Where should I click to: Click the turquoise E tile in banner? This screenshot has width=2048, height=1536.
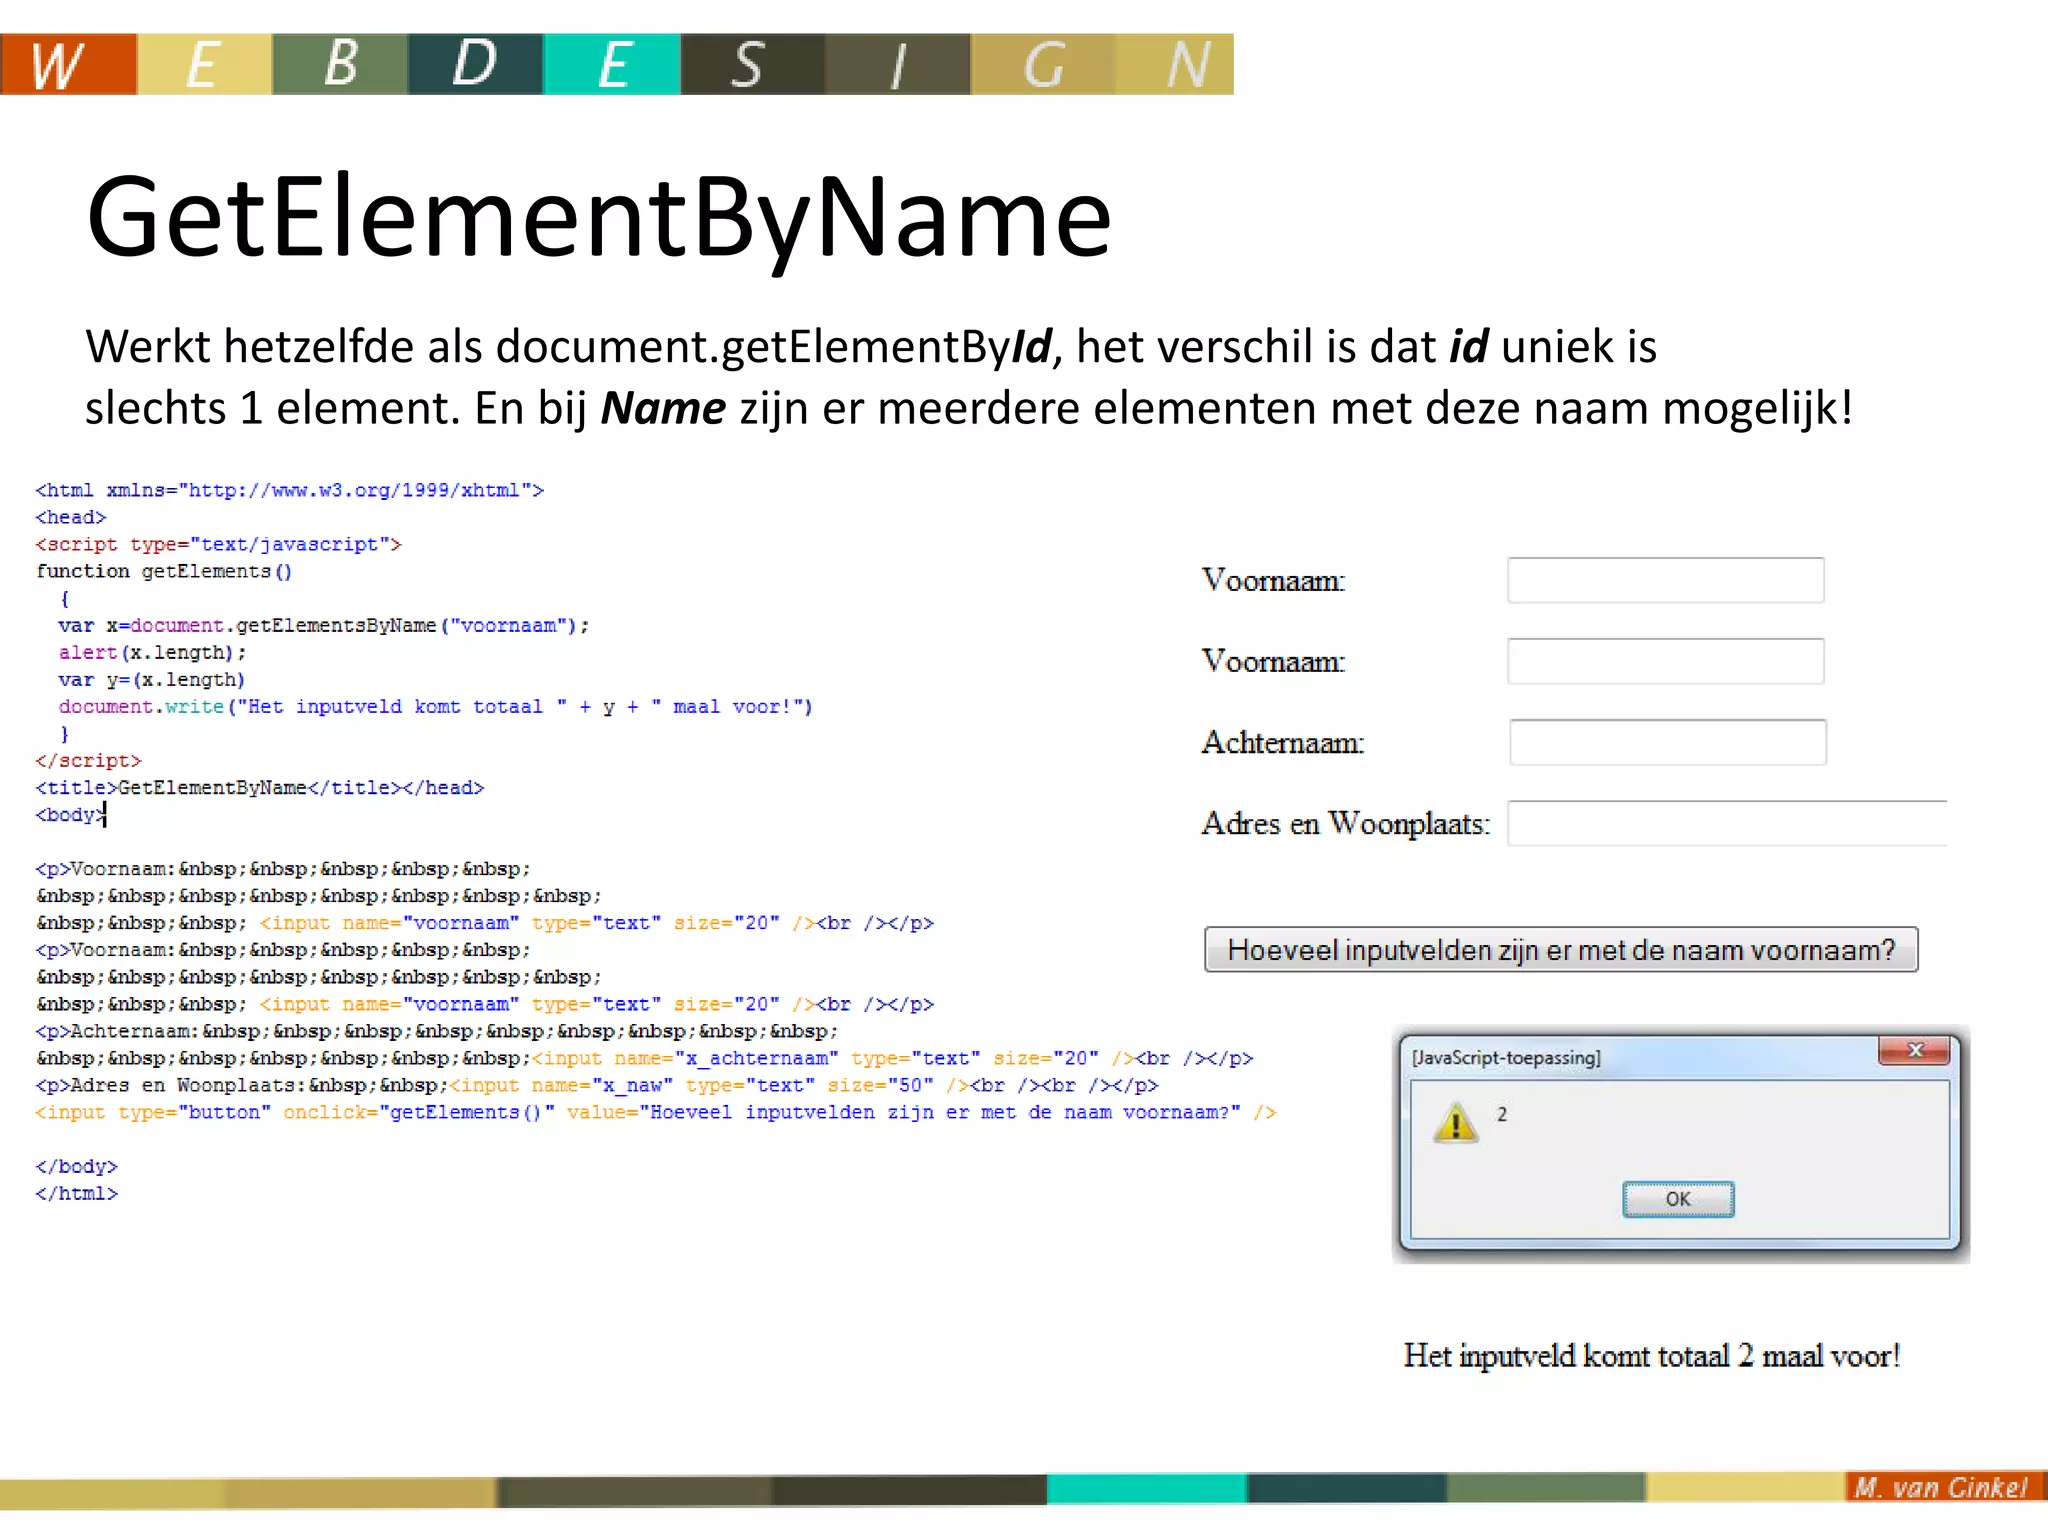pyautogui.click(x=612, y=64)
